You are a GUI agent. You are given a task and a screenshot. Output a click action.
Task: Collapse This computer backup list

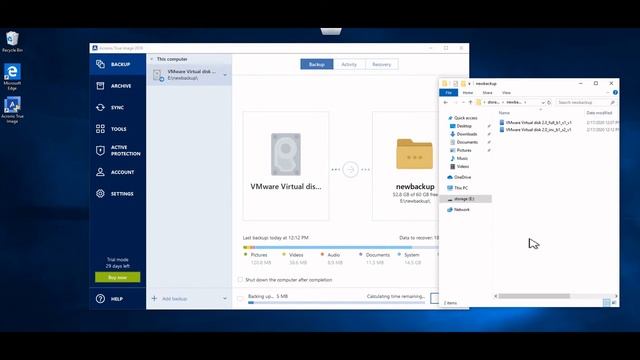[x=152, y=59]
